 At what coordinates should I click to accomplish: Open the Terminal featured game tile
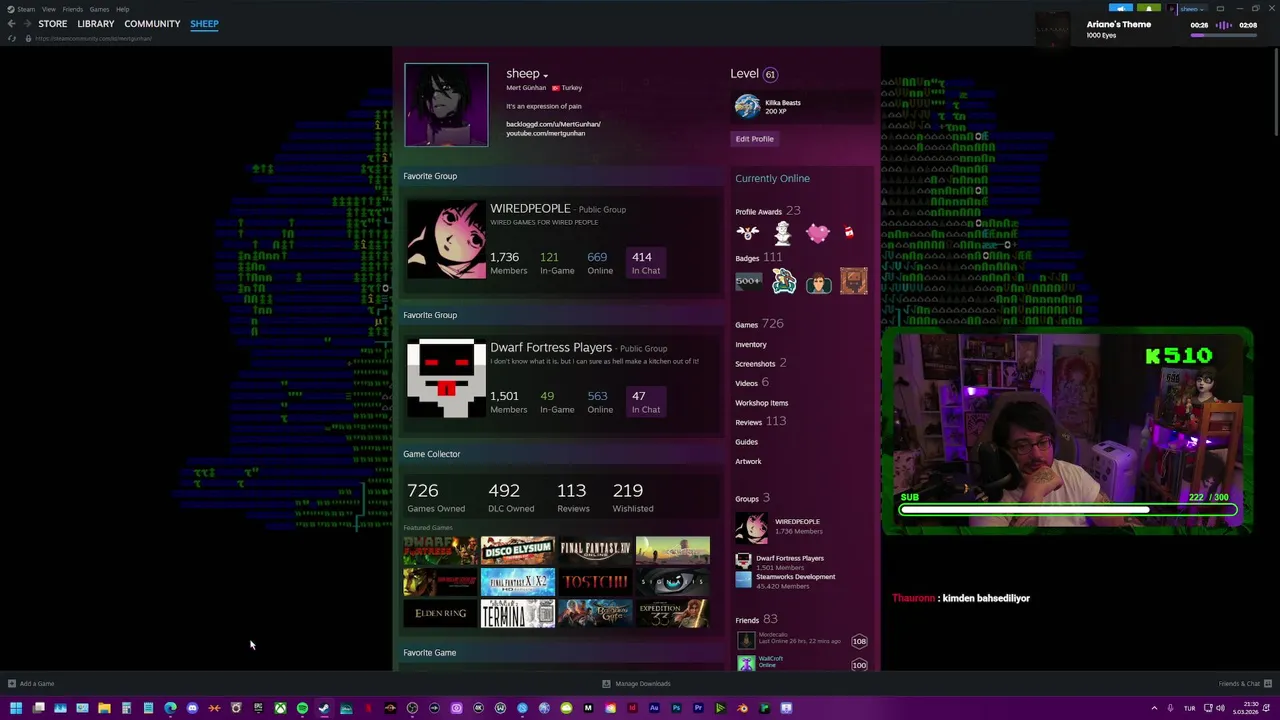(517, 613)
